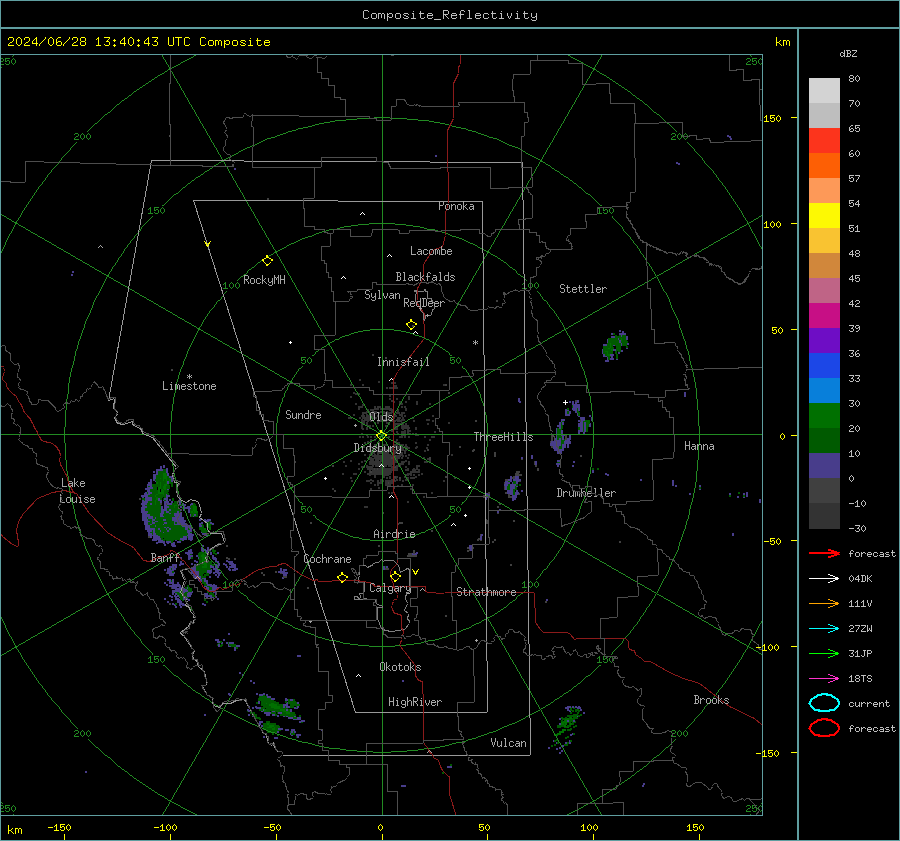Image resolution: width=900 pixels, height=841 pixels.
Task: Click the Drumheller label
Action: point(586,493)
